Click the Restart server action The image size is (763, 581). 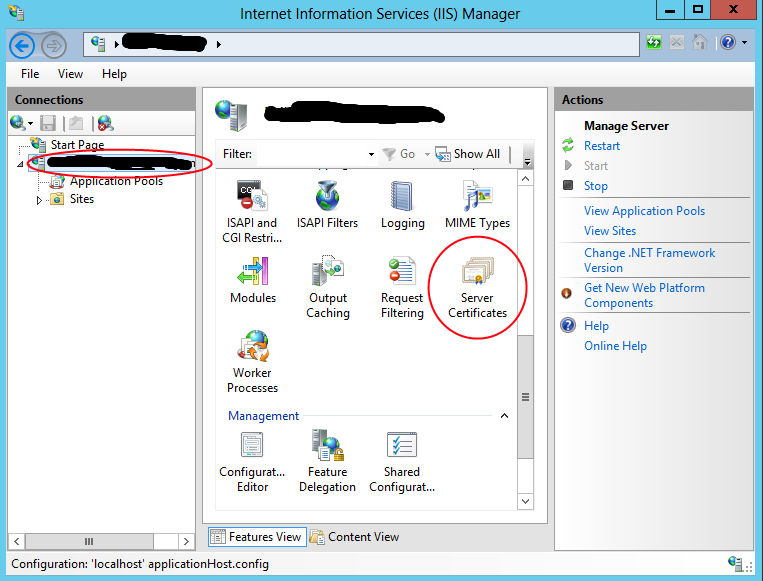click(602, 146)
